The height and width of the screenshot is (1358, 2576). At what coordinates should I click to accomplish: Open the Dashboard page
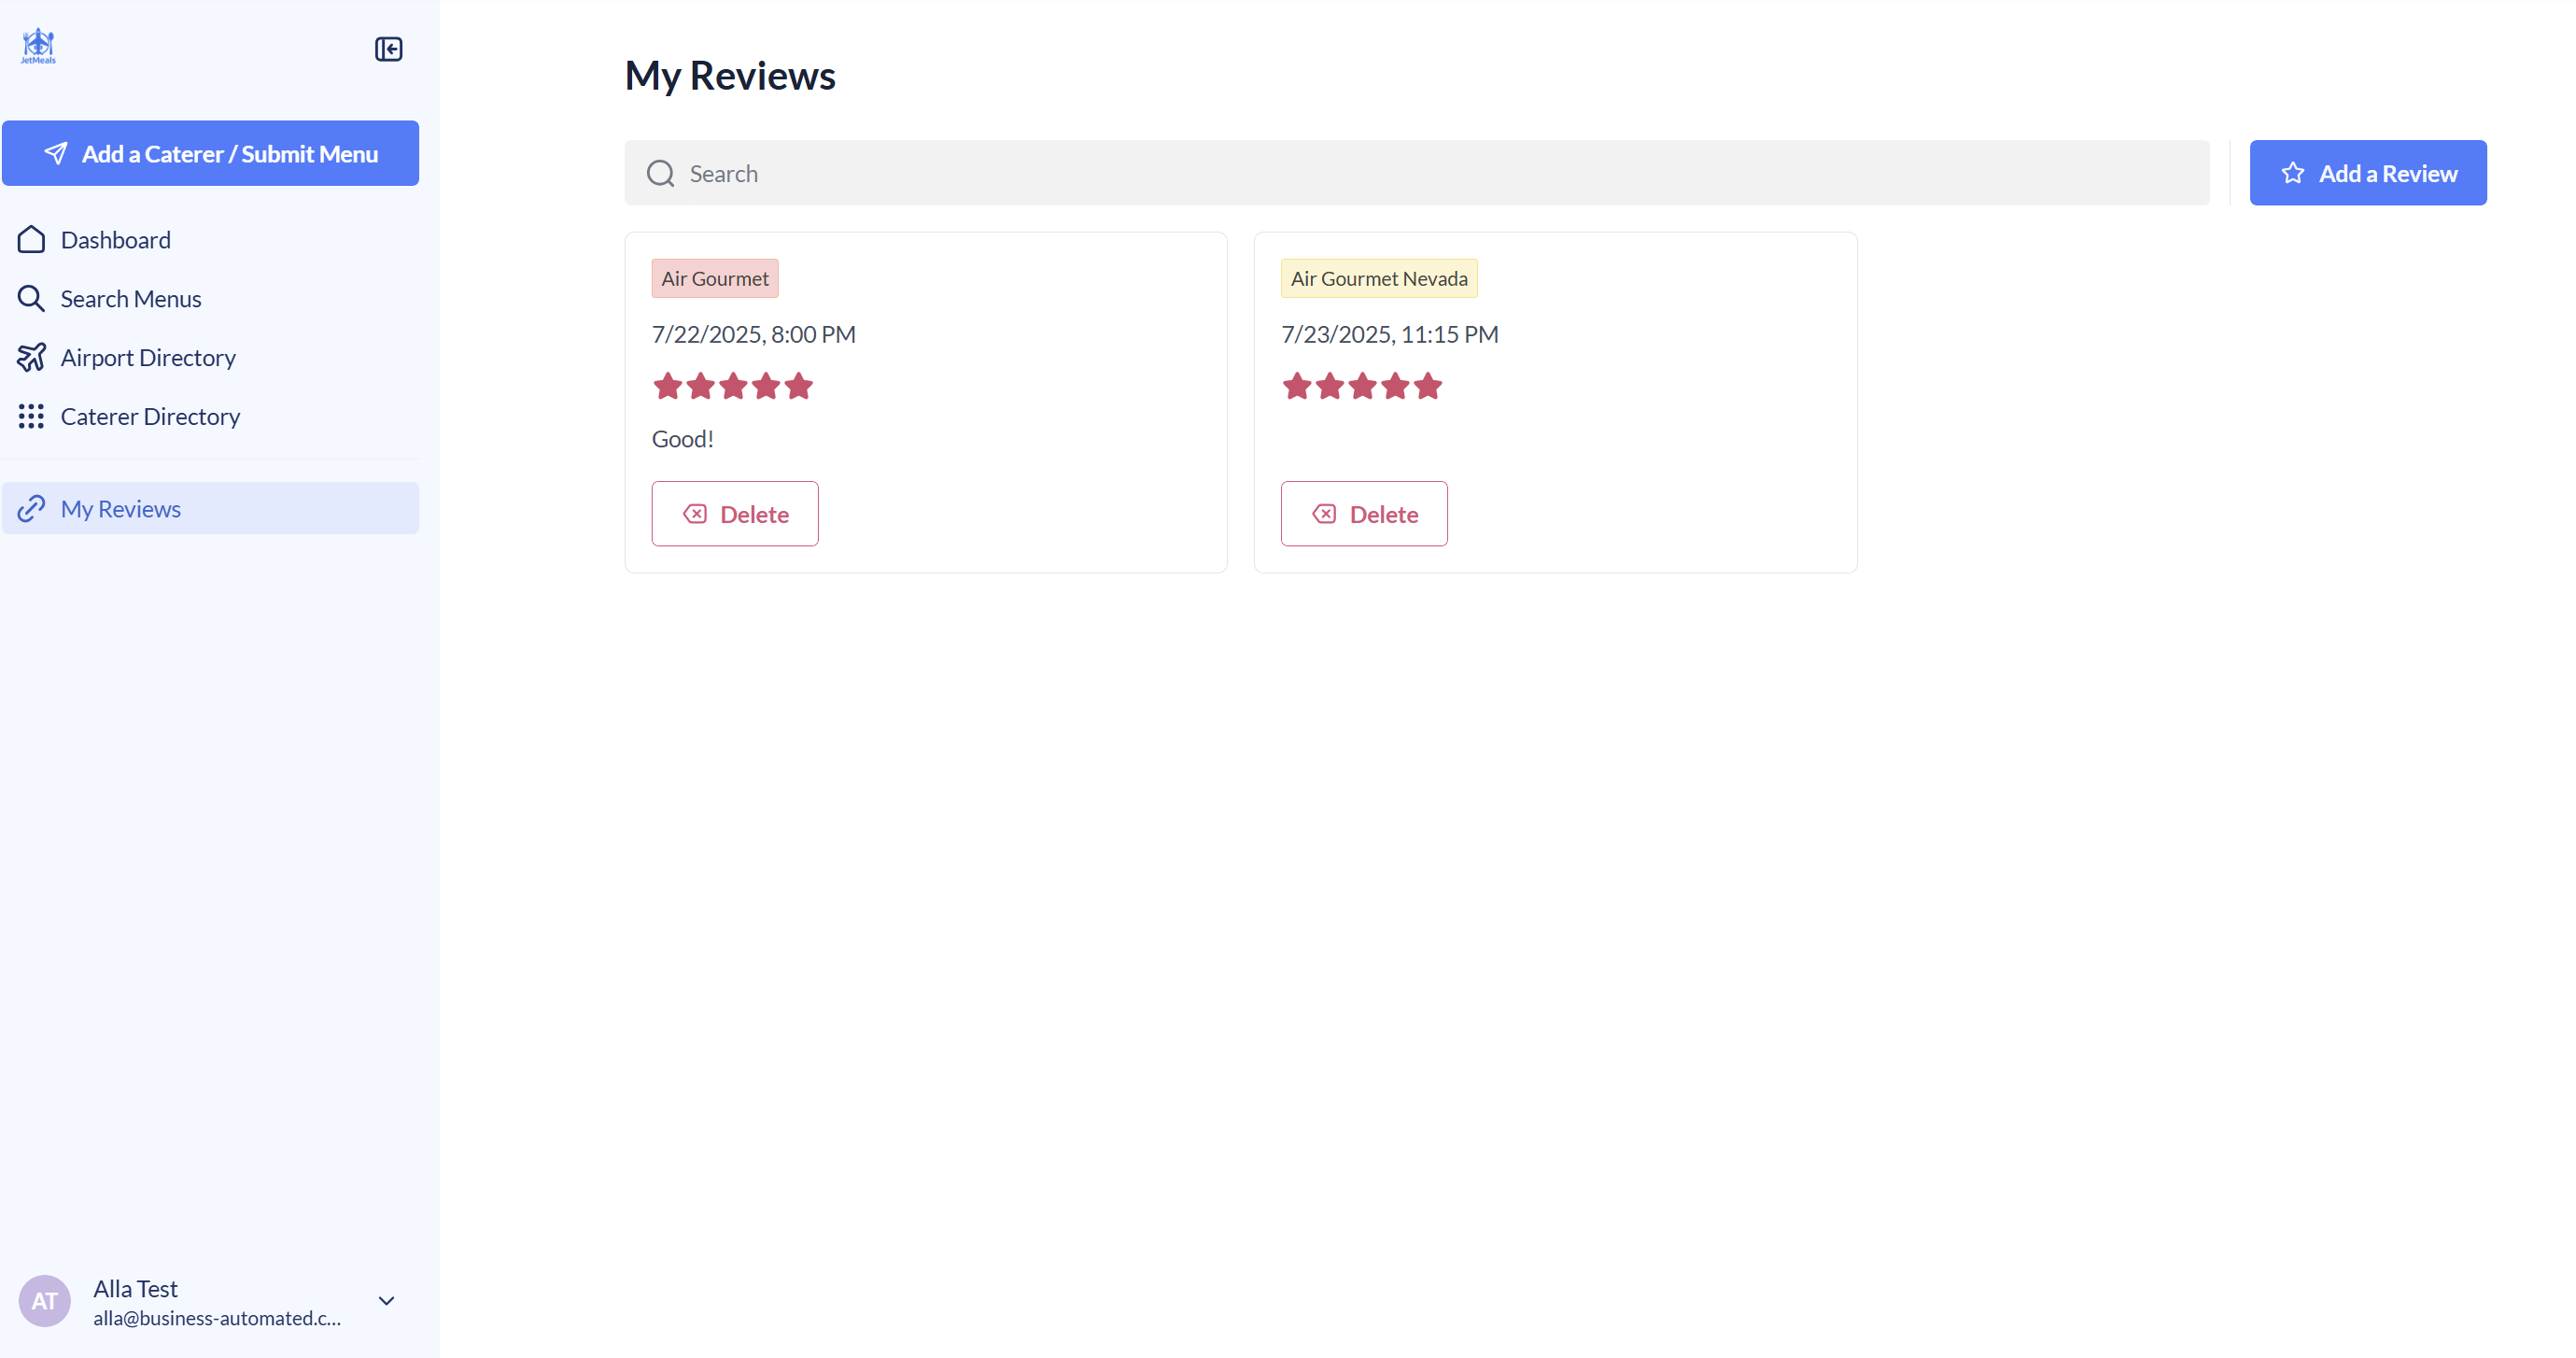pyautogui.click(x=115, y=240)
